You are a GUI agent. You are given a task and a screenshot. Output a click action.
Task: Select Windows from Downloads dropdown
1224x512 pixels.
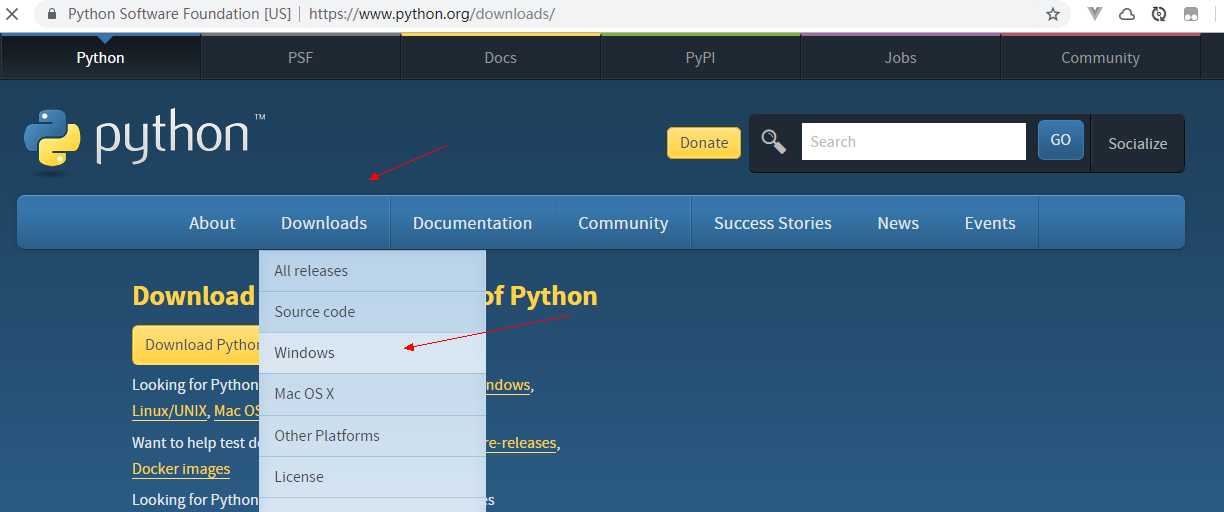372,352
